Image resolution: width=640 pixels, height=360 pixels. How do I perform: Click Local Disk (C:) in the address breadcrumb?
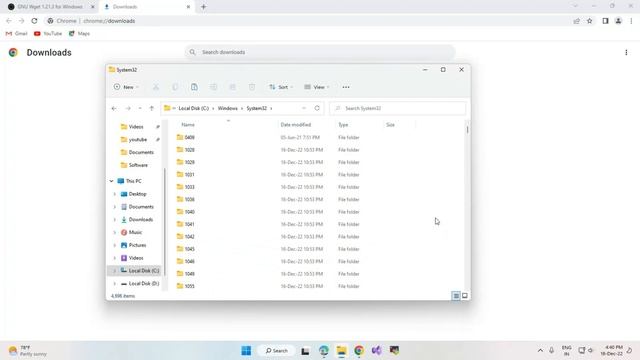tap(193, 108)
